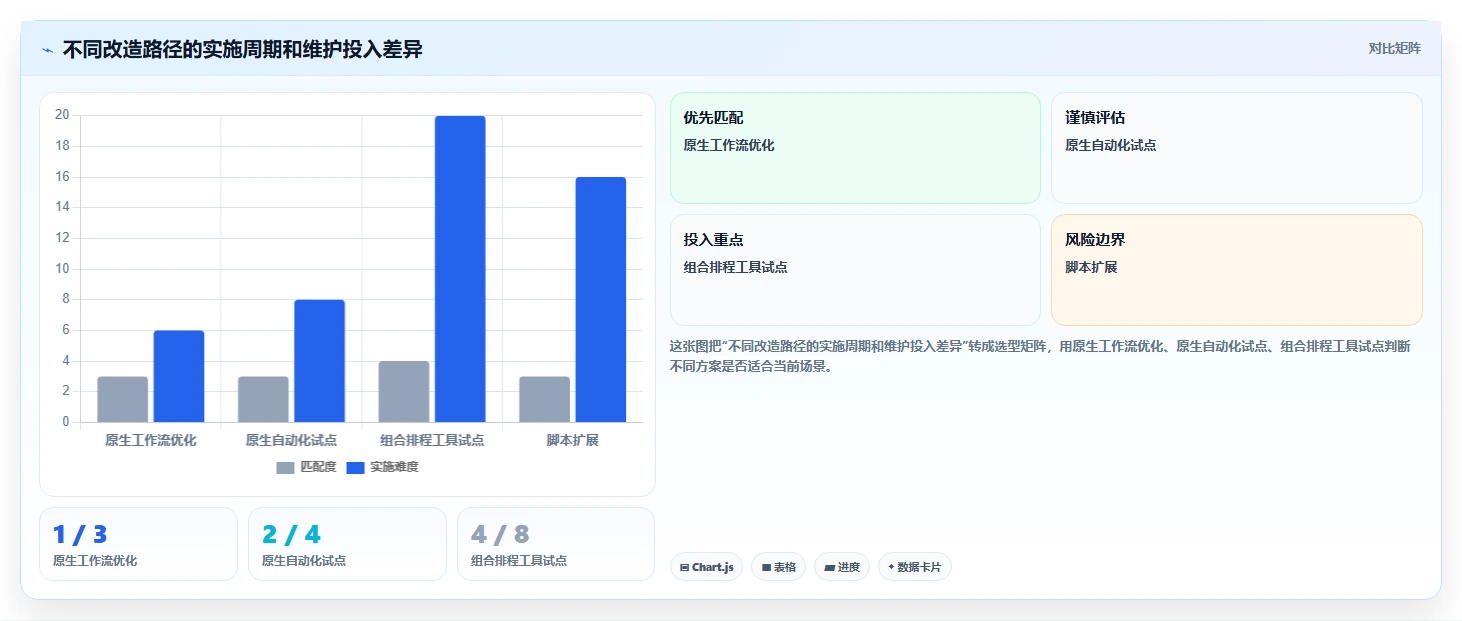Click the gray bar for 脚本扩展
Screen dimensions: 1462x621
[545, 399]
